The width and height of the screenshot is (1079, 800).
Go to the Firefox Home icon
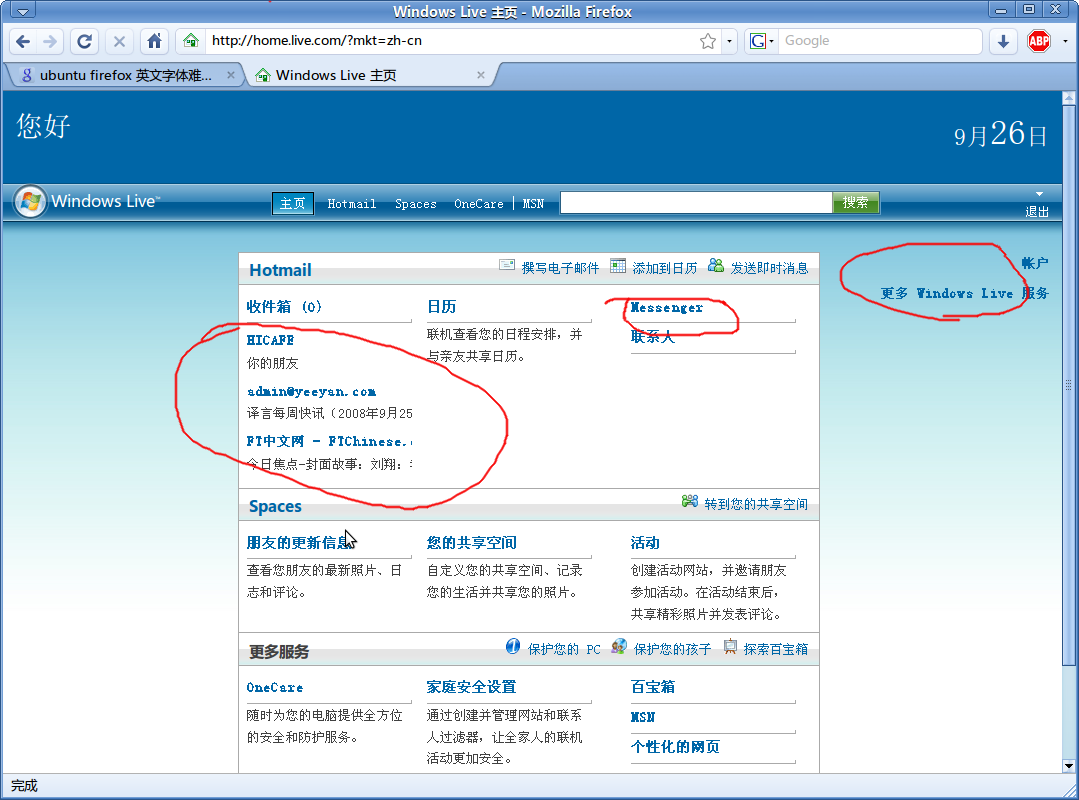click(155, 41)
